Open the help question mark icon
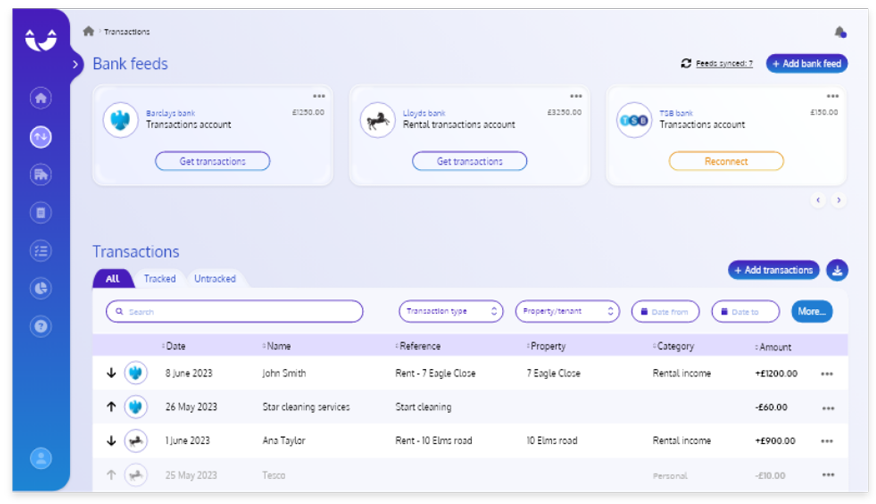 click(x=40, y=326)
